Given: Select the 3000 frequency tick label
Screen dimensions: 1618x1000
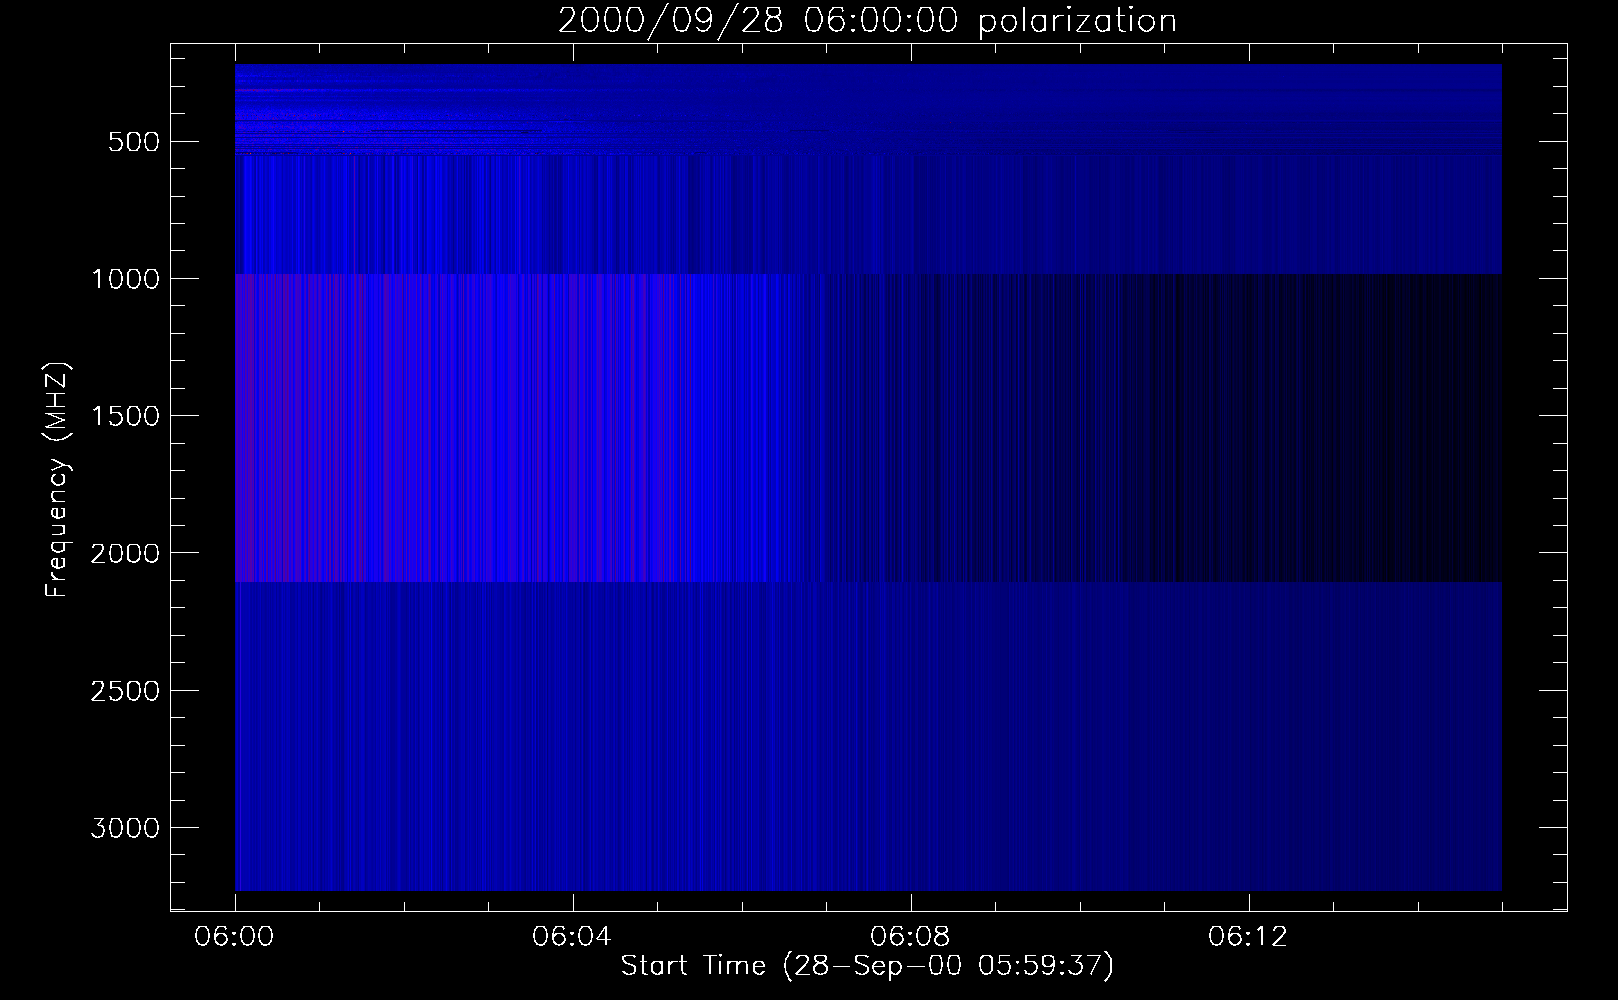Looking at the screenshot, I should [125, 828].
